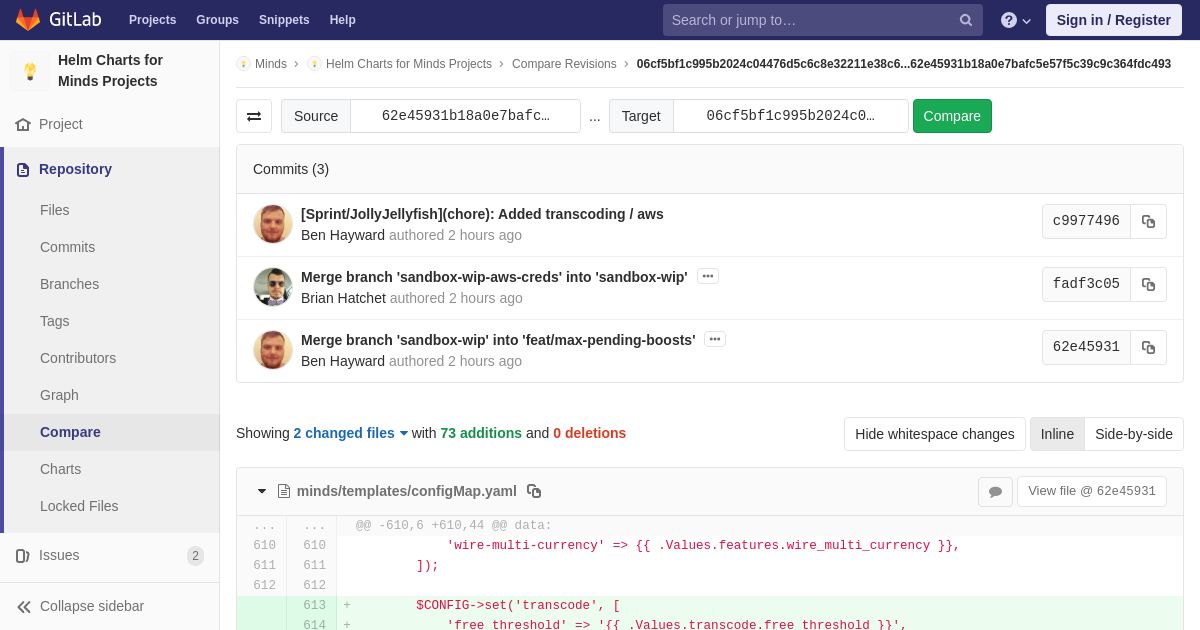
Task: Click the GitLab logo in the header
Action: pyautogui.click(x=58, y=20)
